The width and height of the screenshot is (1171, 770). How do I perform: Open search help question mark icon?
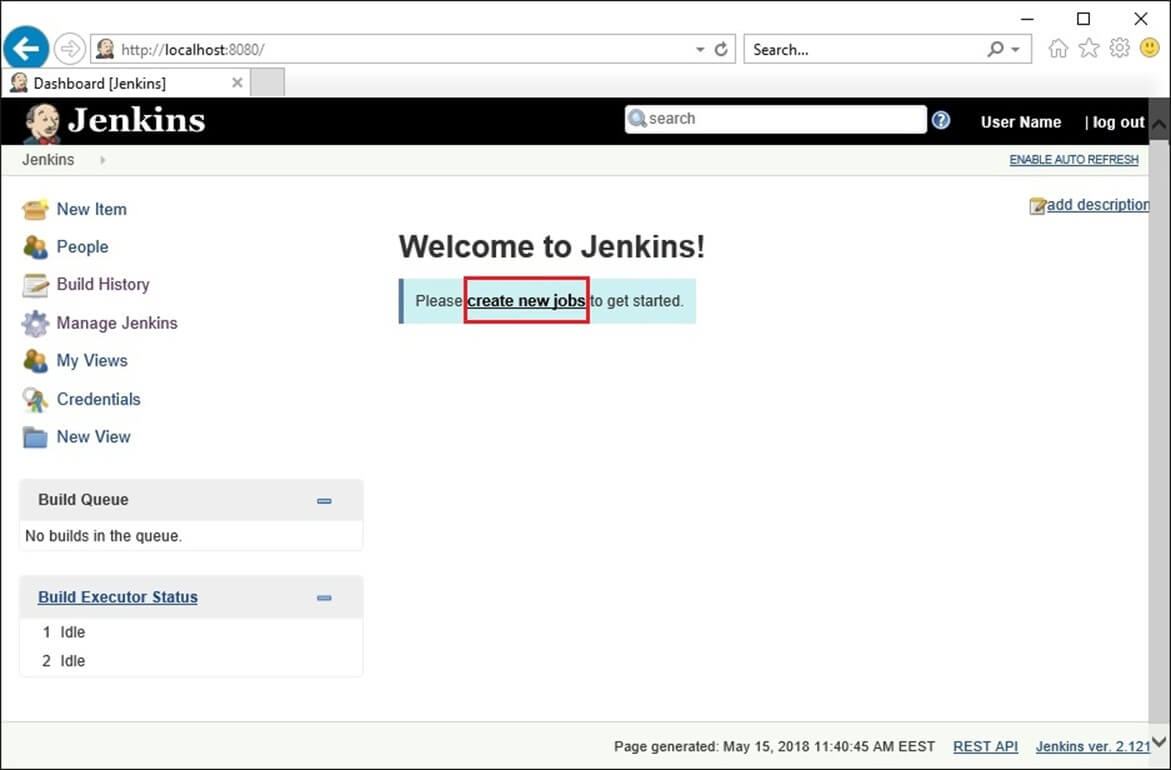[x=941, y=120]
